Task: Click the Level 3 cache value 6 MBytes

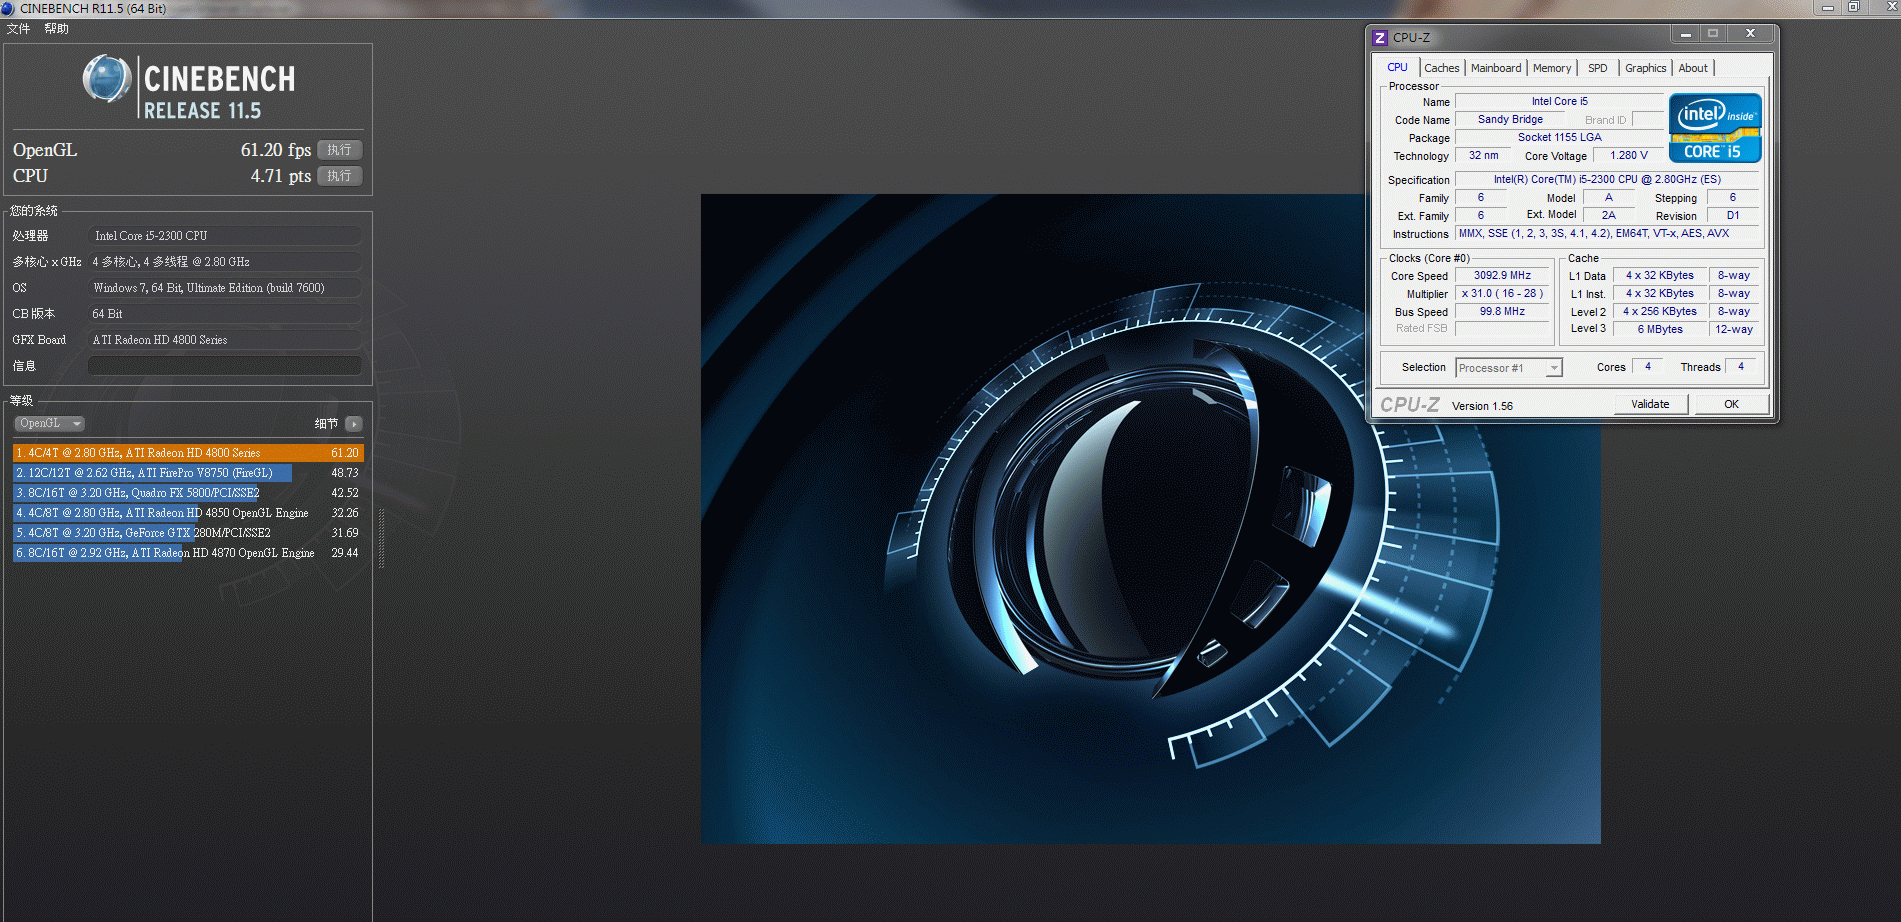Action: pyautogui.click(x=1660, y=329)
